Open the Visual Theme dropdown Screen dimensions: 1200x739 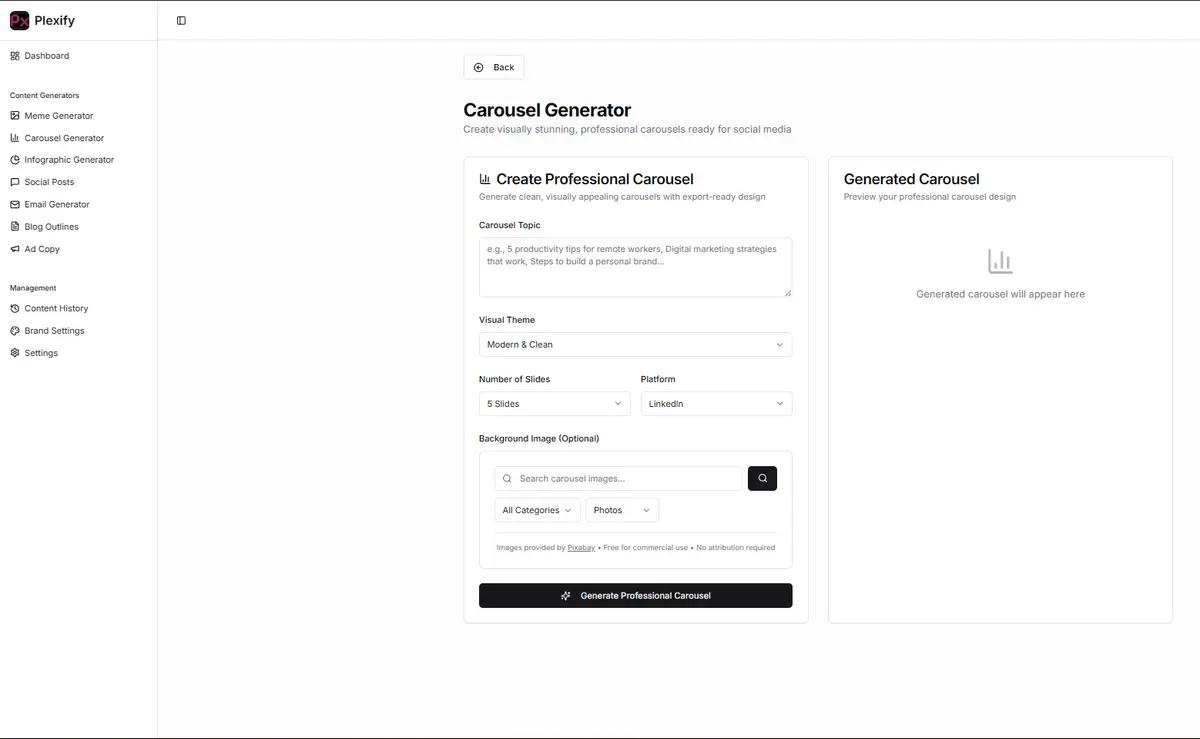coord(635,344)
